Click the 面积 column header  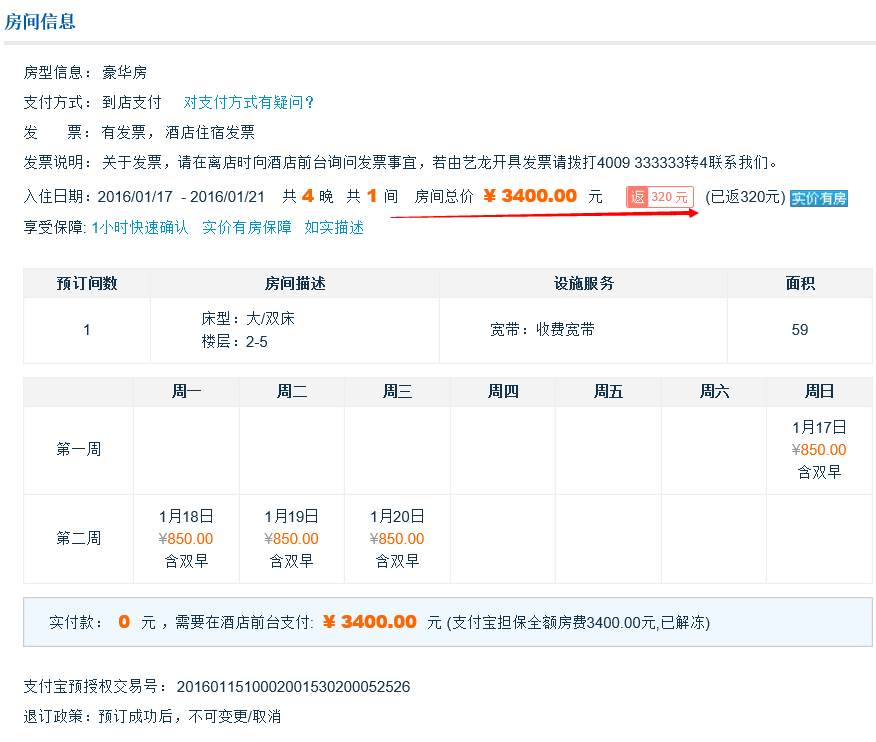800,283
